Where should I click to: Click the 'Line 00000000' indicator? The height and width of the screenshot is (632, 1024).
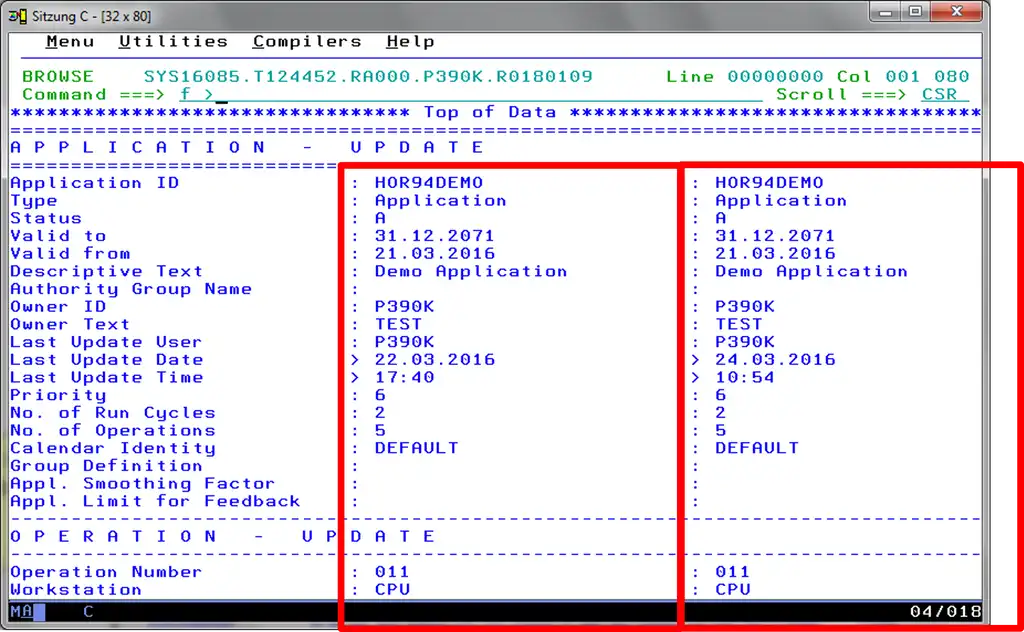pyautogui.click(x=744, y=76)
